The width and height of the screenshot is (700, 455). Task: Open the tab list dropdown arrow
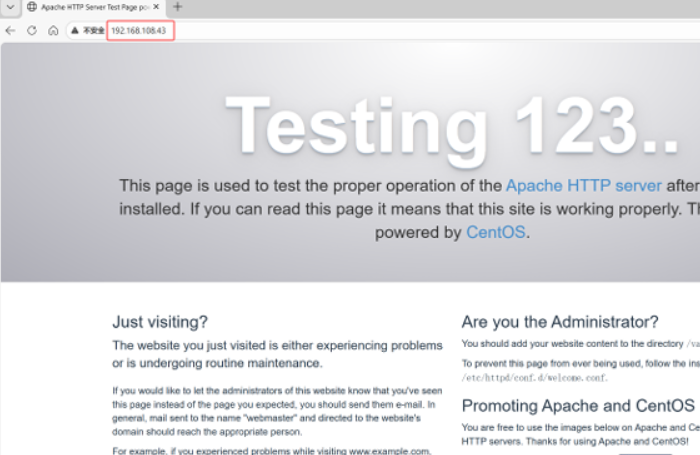click(10, 7)
